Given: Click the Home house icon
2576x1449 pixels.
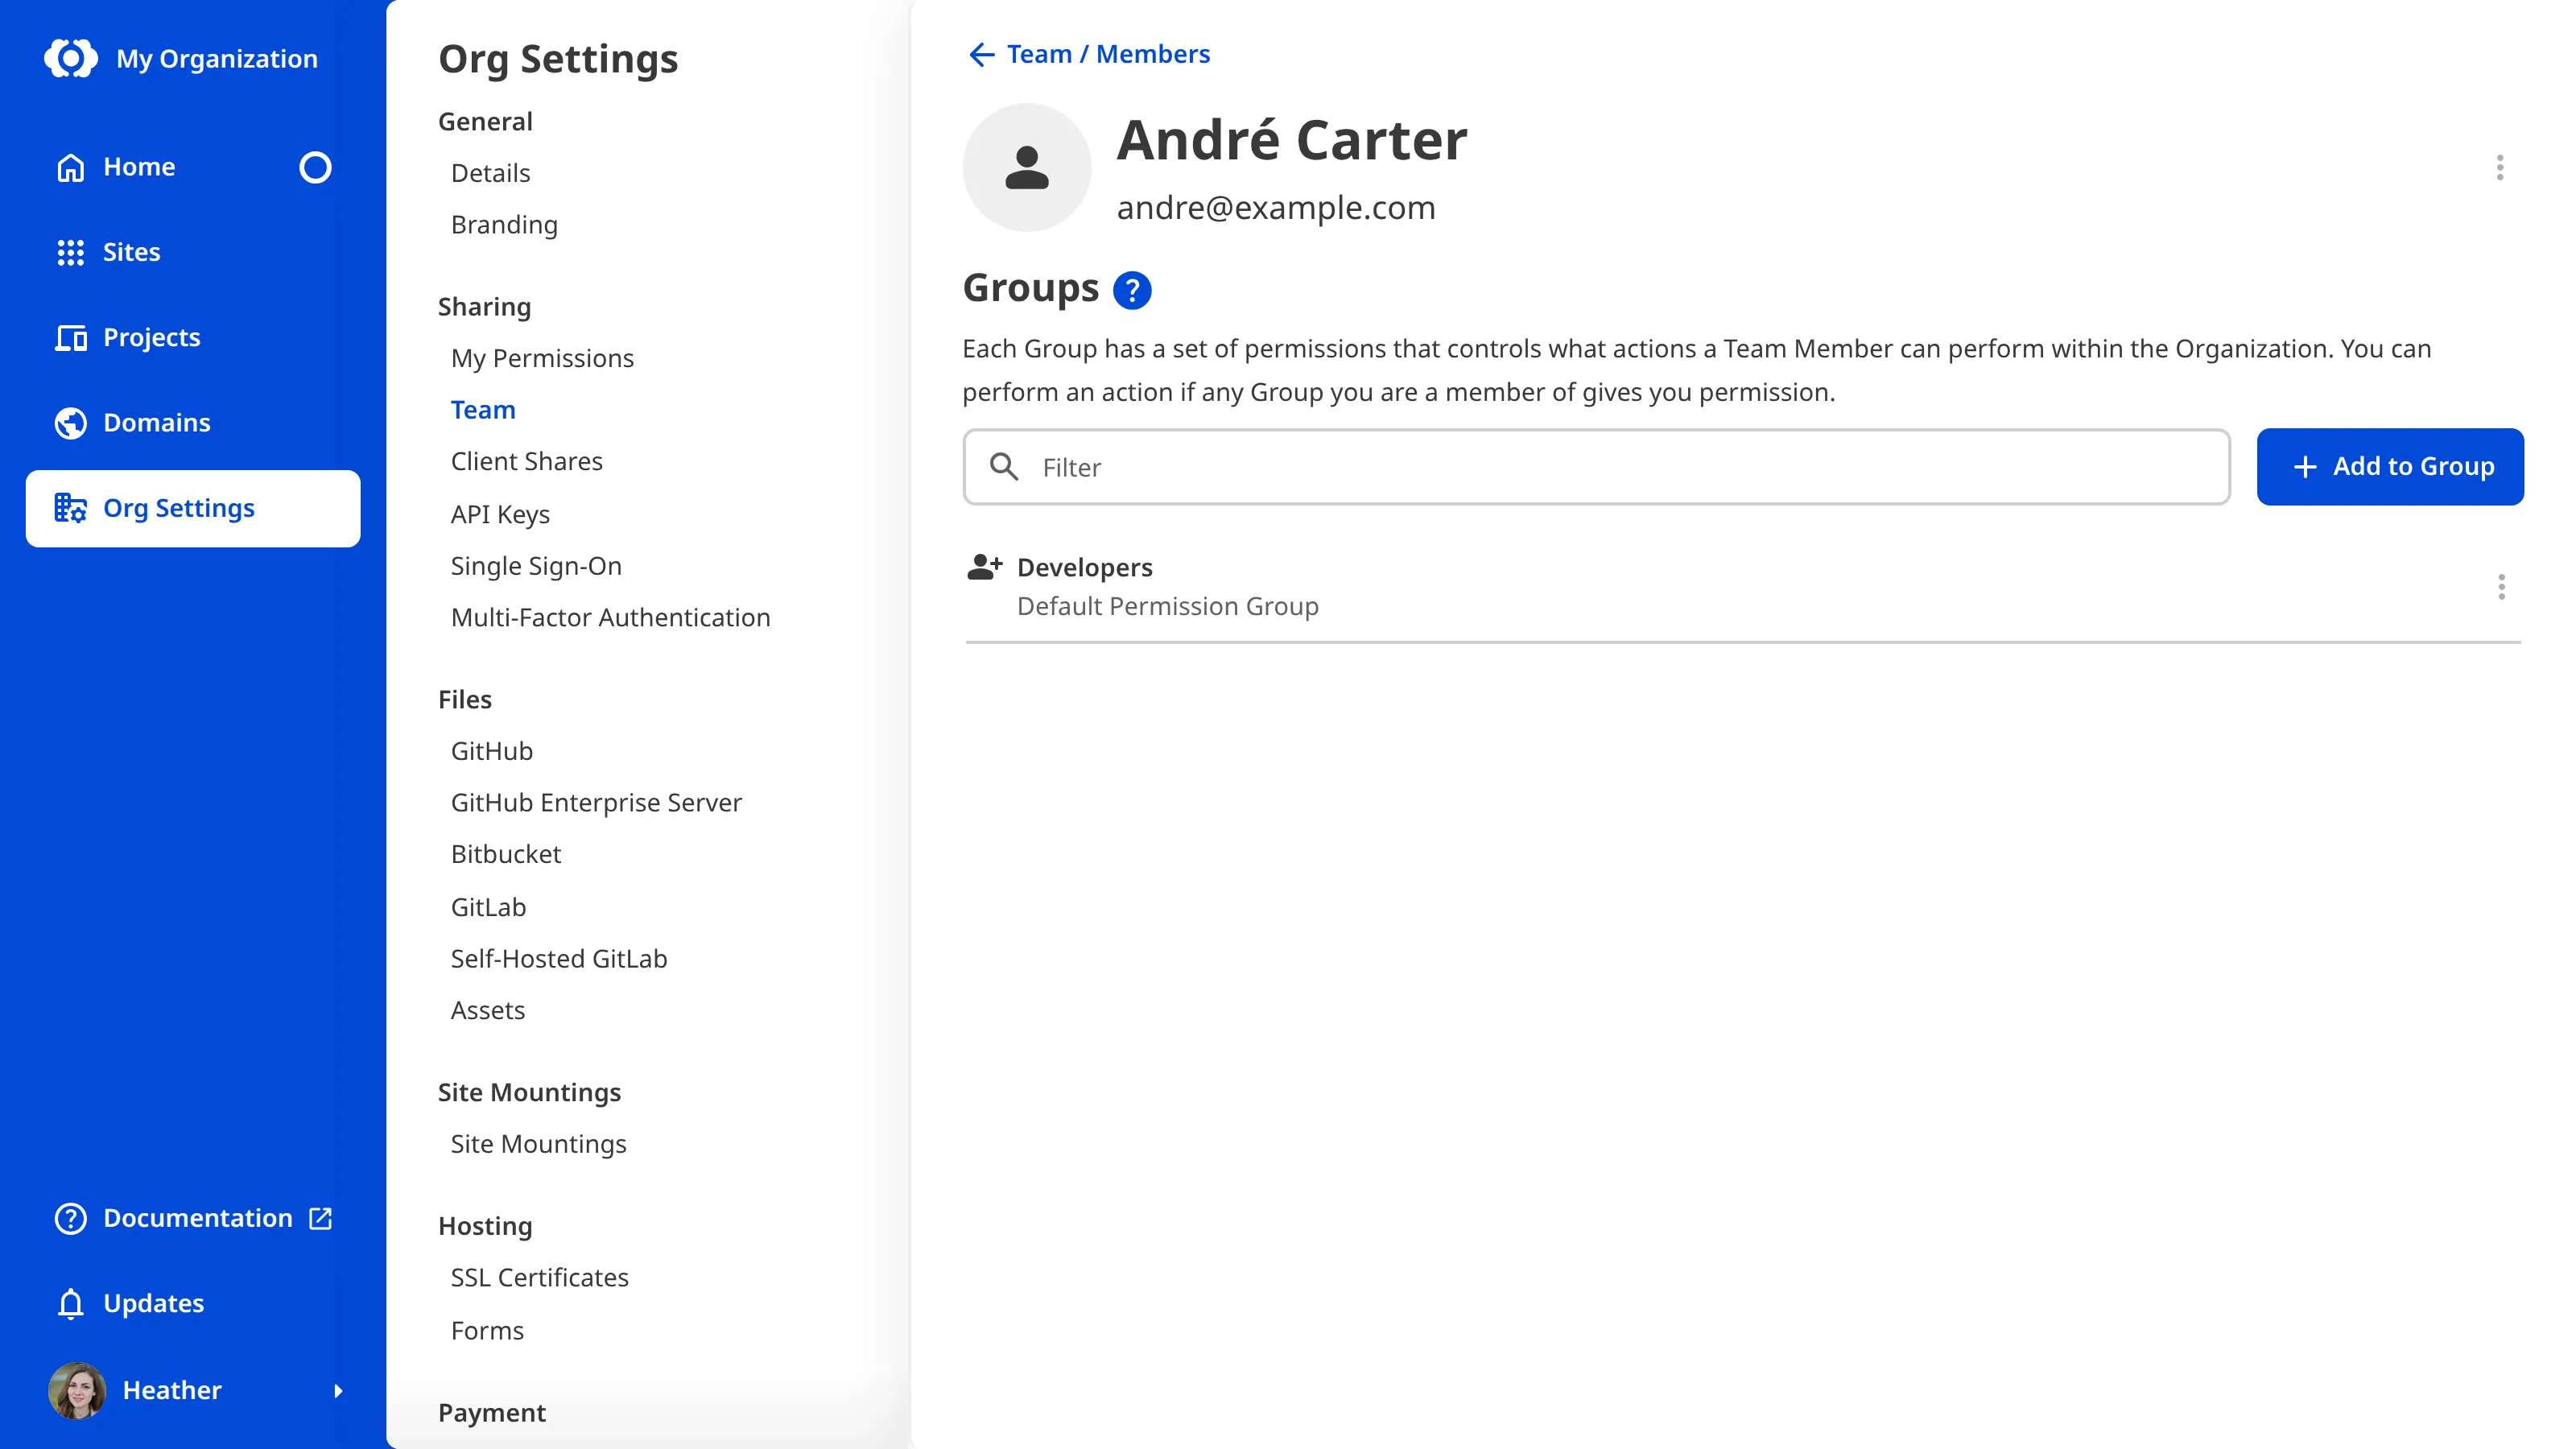Looking at the screenshot, I should click(x=70, y=167).
